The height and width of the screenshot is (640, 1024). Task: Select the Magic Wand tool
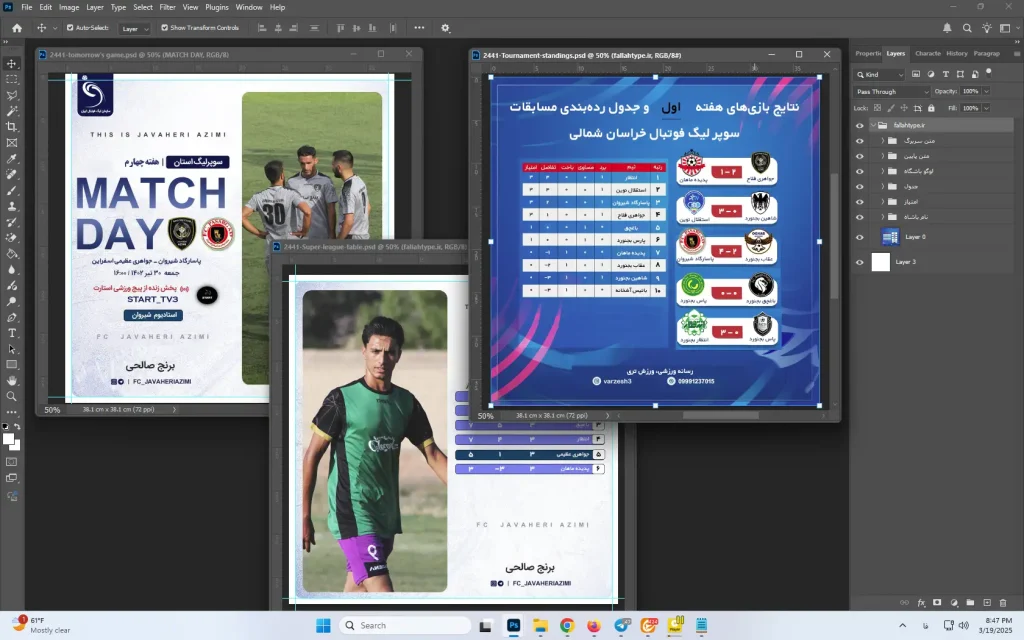[x=12, y=111]
